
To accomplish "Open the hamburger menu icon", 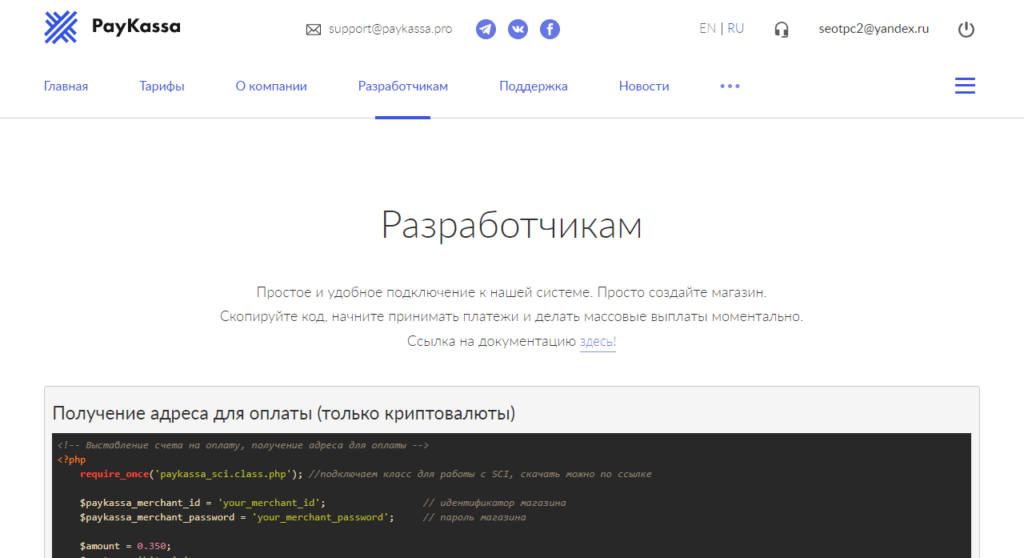I will (x=965, y=86).
